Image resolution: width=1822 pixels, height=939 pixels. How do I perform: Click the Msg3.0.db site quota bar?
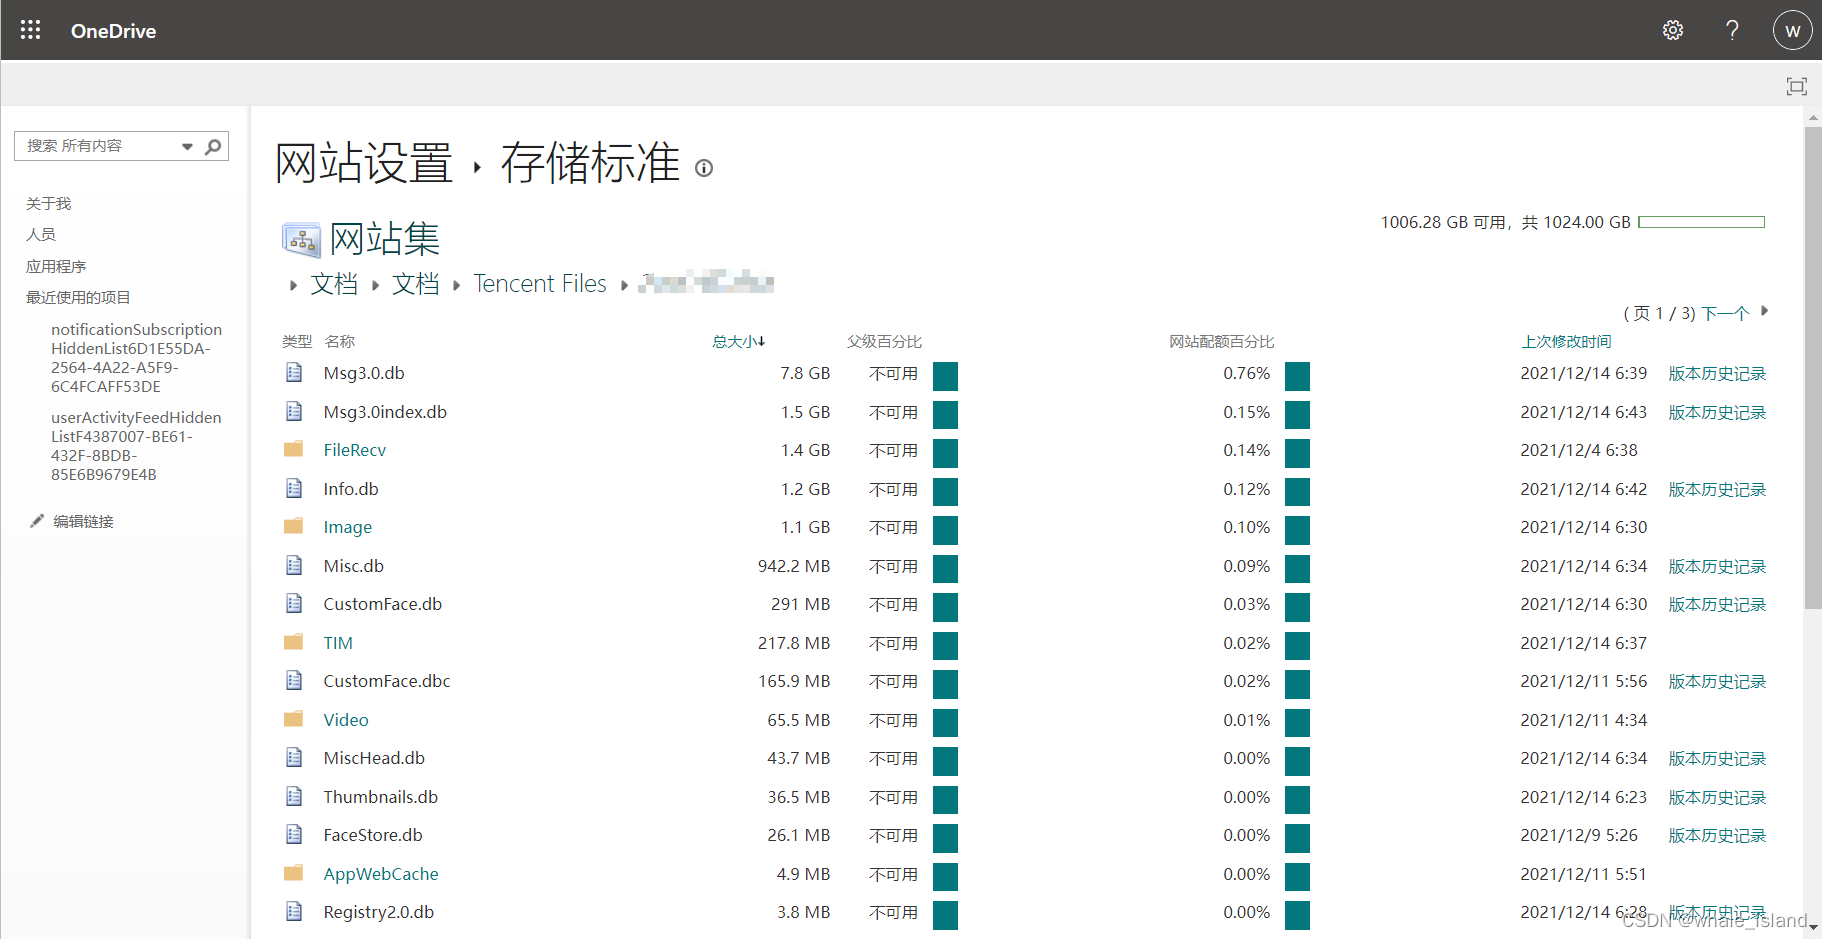click(x=1297, y=376)
